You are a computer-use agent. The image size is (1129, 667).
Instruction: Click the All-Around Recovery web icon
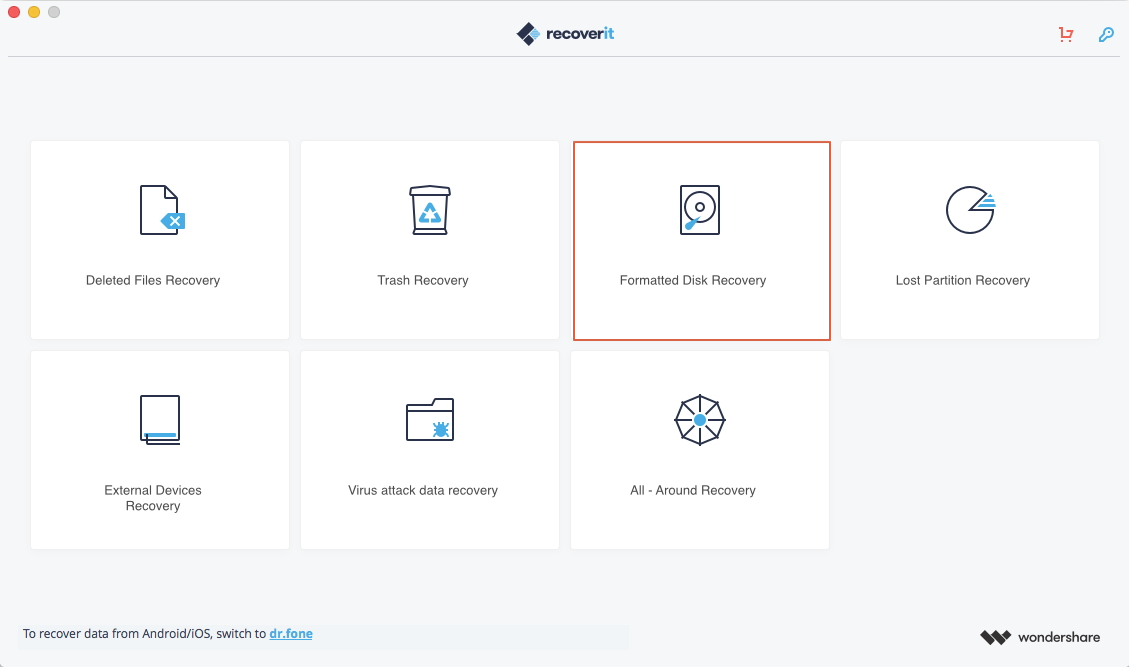point(700,419)
